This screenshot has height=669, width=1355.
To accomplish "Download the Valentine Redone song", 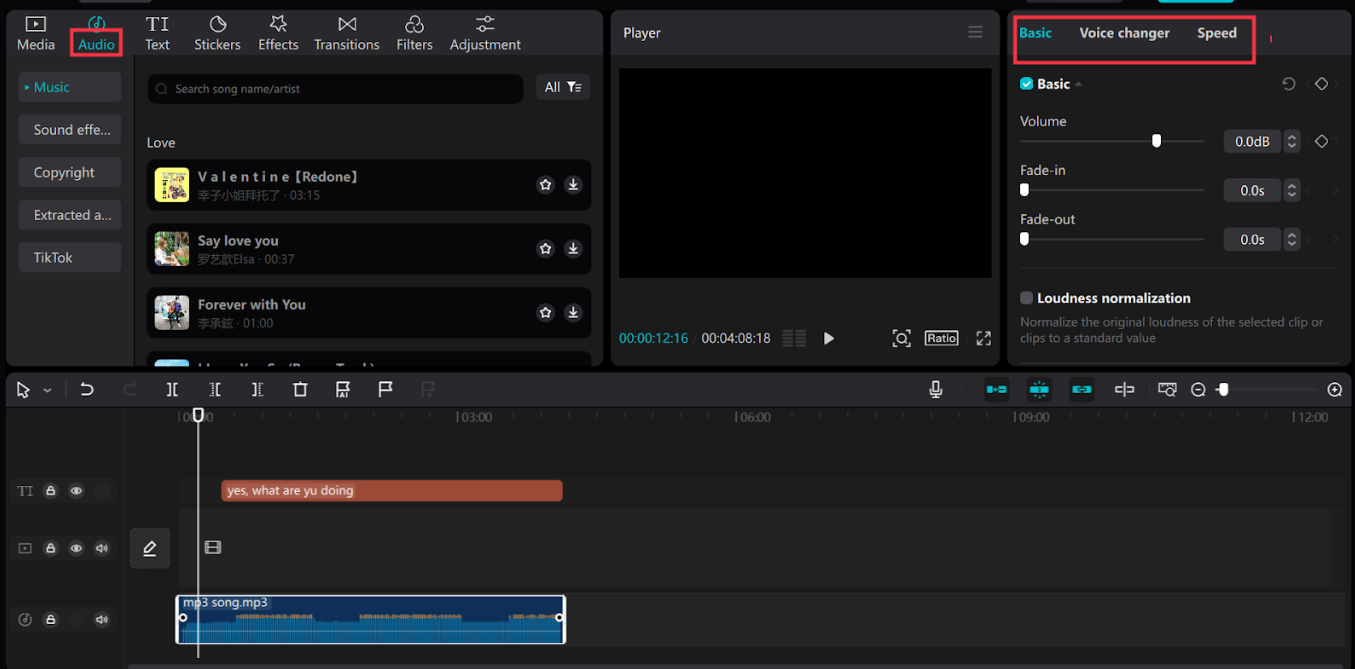I will 573,184.
